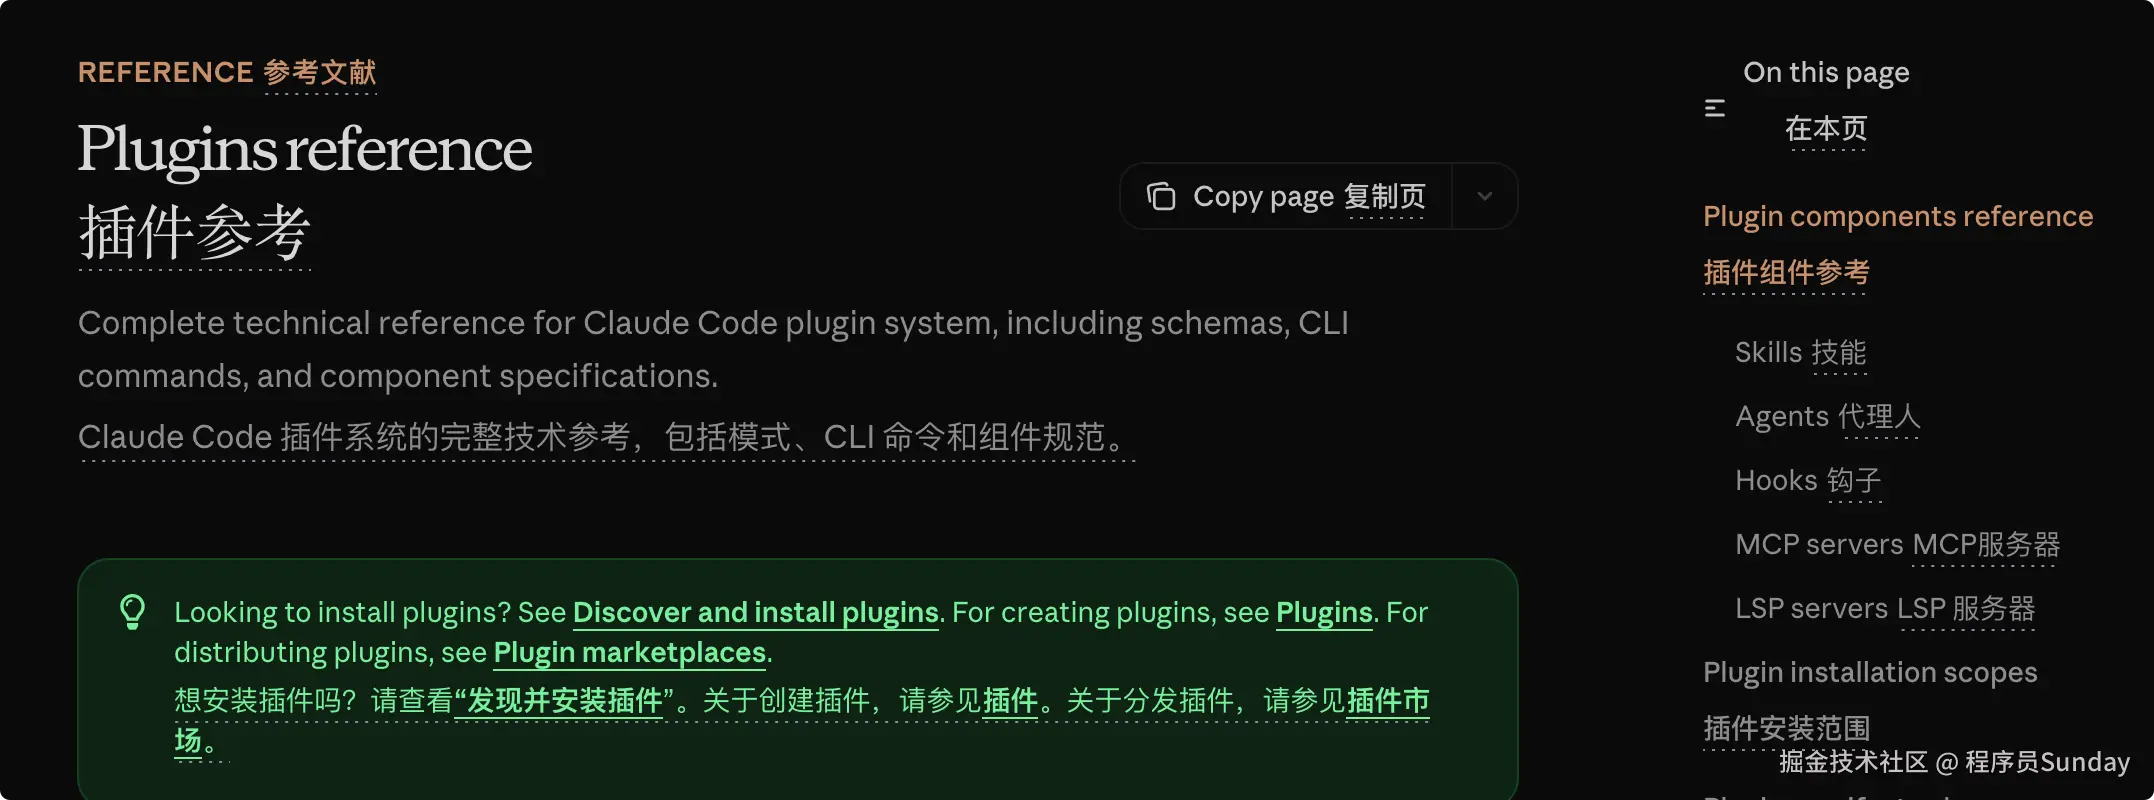Image resolution: width=2154 pixels, height=800 pixels.
Task: Click the REFERENCE 参考文献 breadcrumb label
Action: click(x=227, y=72)
